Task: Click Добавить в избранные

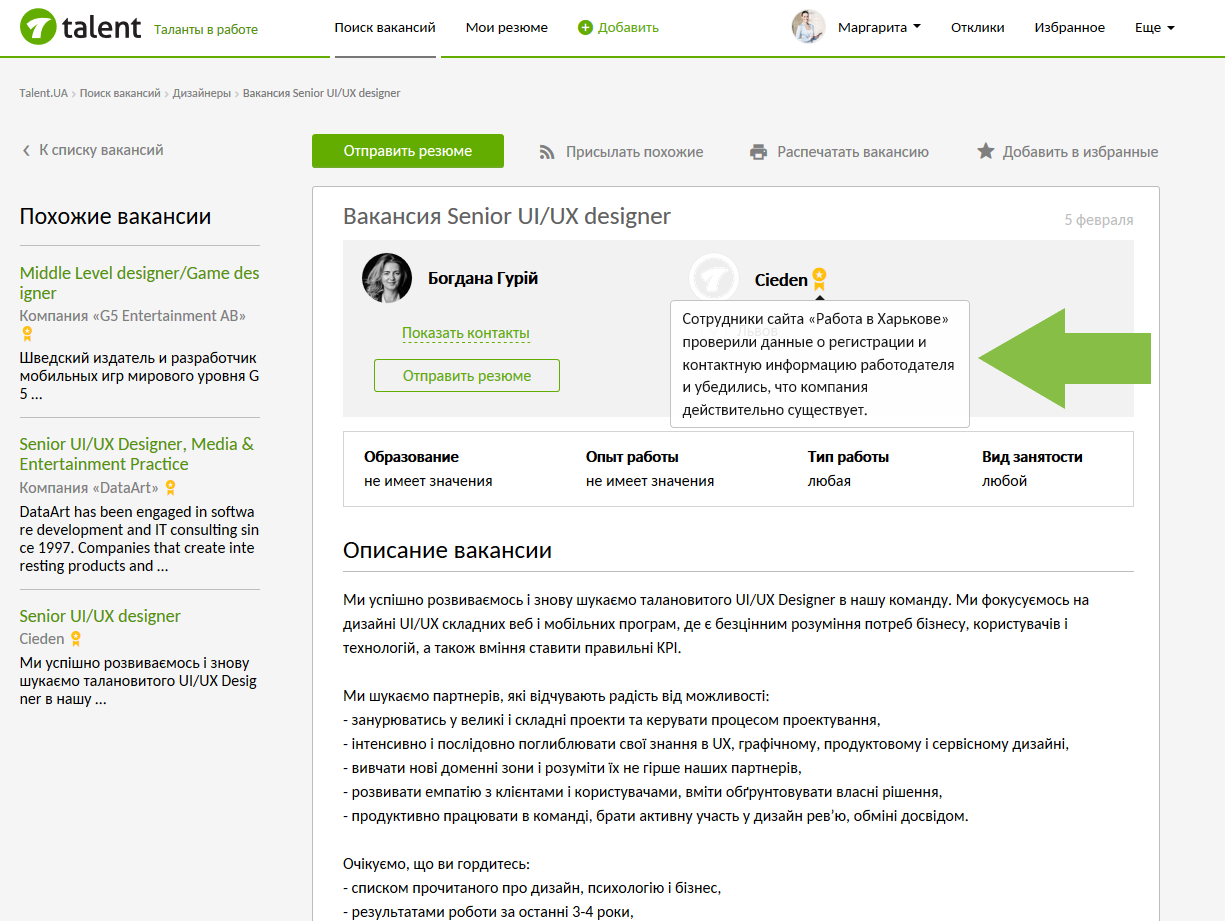Action: (1080, 152)
